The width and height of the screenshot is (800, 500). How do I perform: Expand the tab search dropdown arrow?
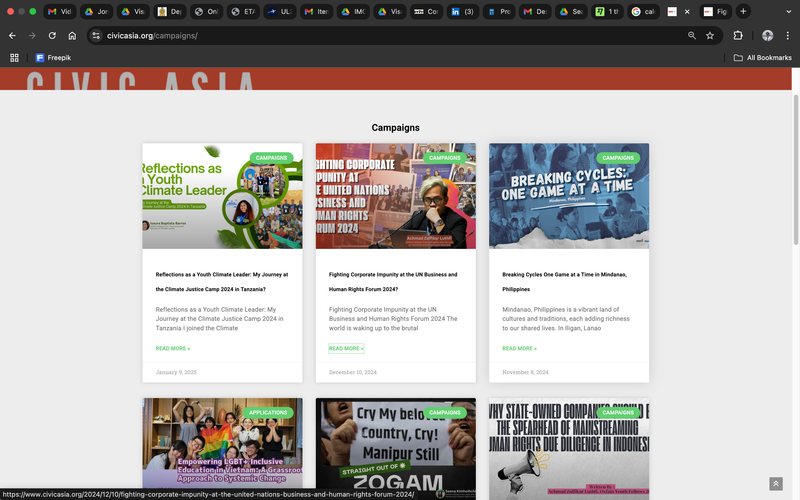788,11
